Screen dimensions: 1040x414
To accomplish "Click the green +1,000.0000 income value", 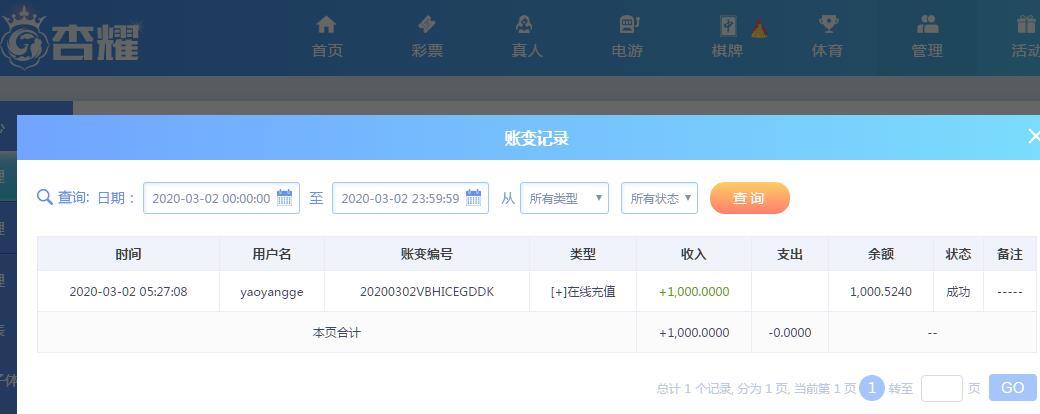I will [694, 291].
